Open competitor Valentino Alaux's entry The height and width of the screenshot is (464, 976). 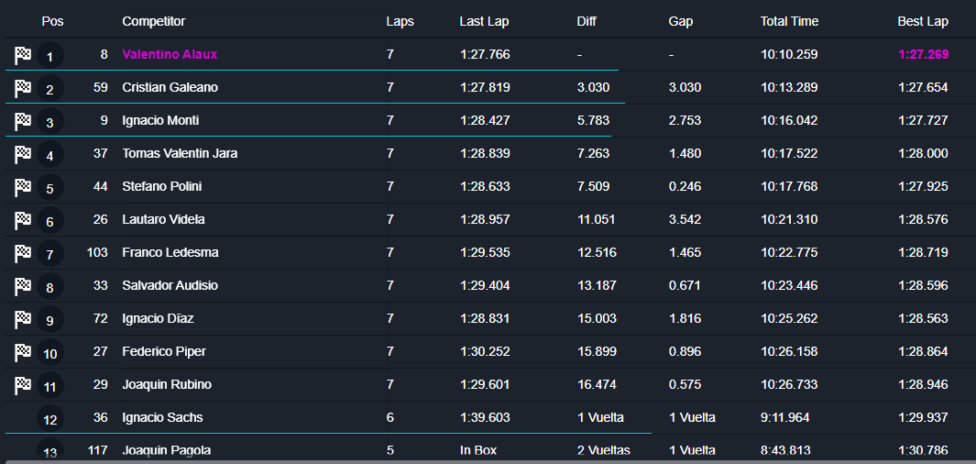pos(169,54)
